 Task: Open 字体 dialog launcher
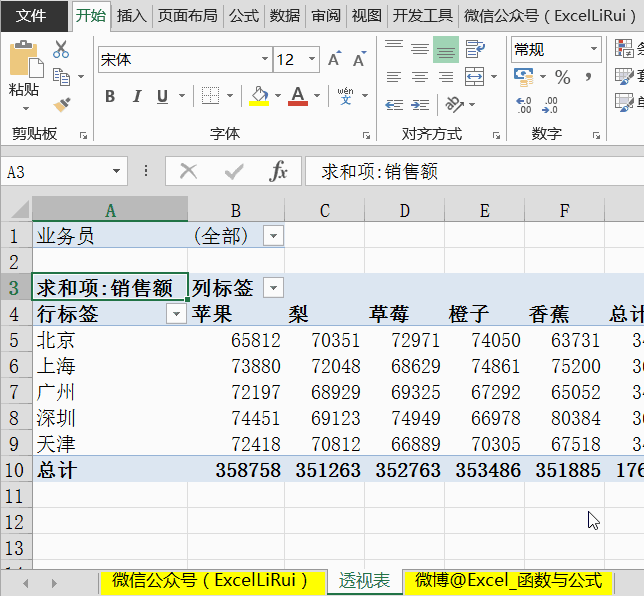pyautogui.click(x=366, y=136)
